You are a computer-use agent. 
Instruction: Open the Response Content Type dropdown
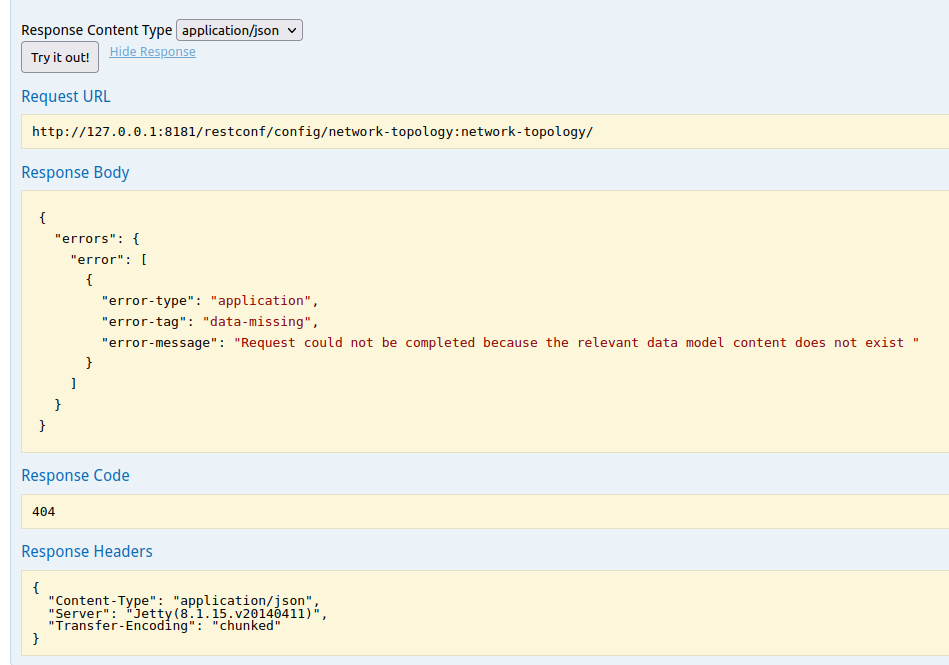239,31
